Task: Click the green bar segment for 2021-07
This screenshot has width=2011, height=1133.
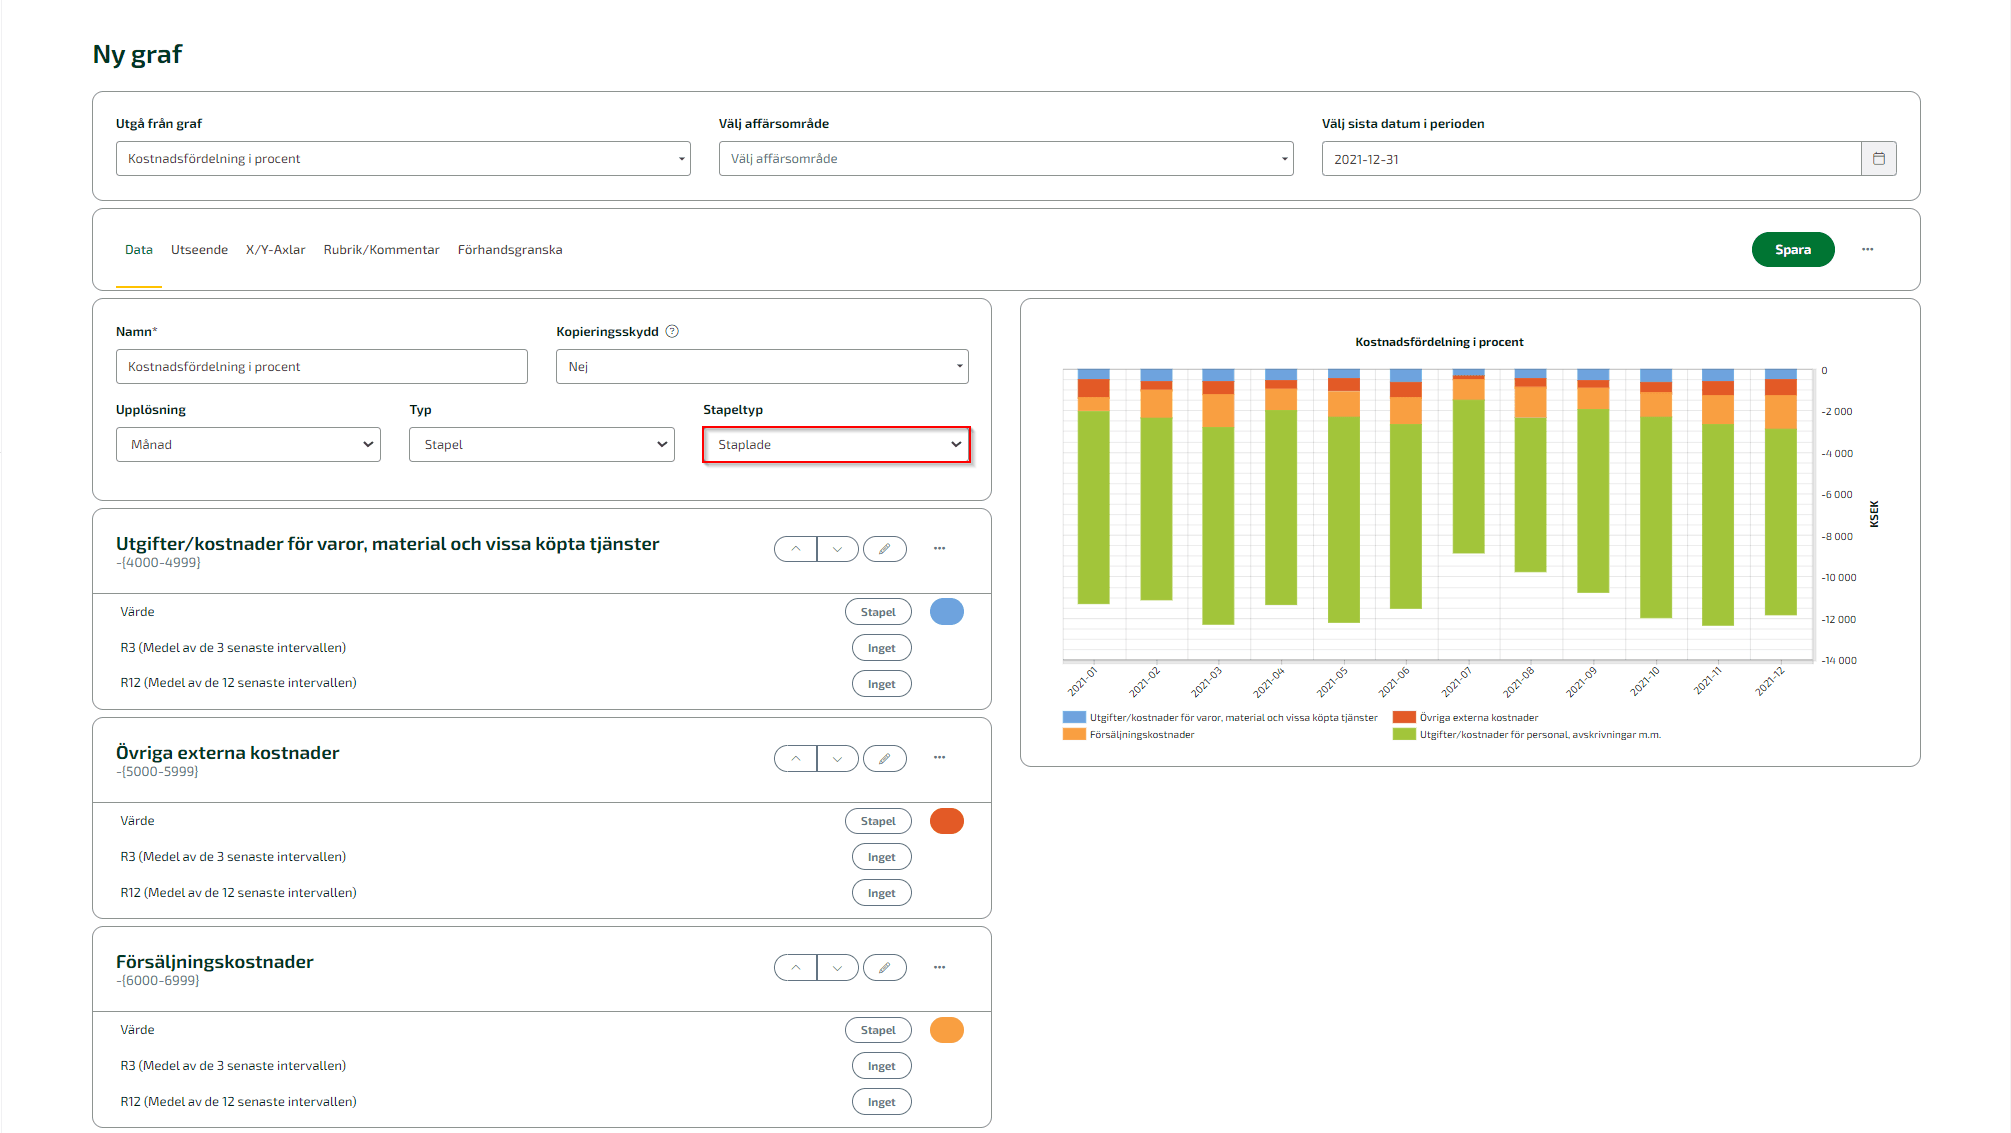Action: pyautogui.click(x=1468, y=476)
